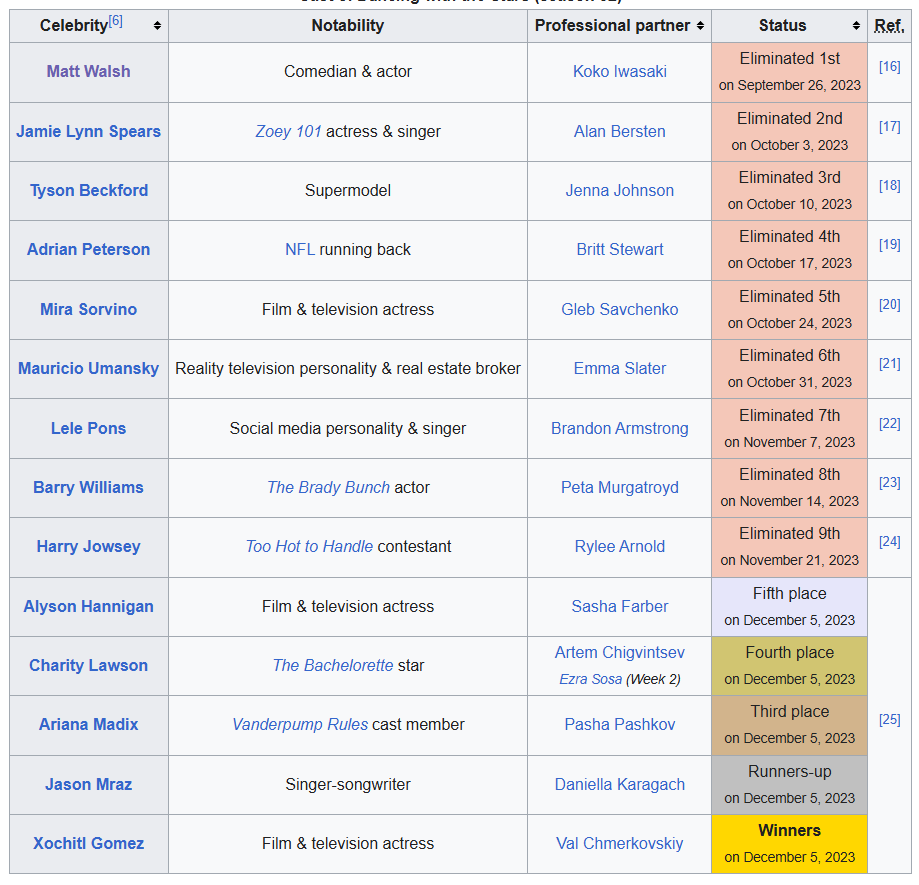
Task: Jump to reference [18]
Action: (889, 186)
